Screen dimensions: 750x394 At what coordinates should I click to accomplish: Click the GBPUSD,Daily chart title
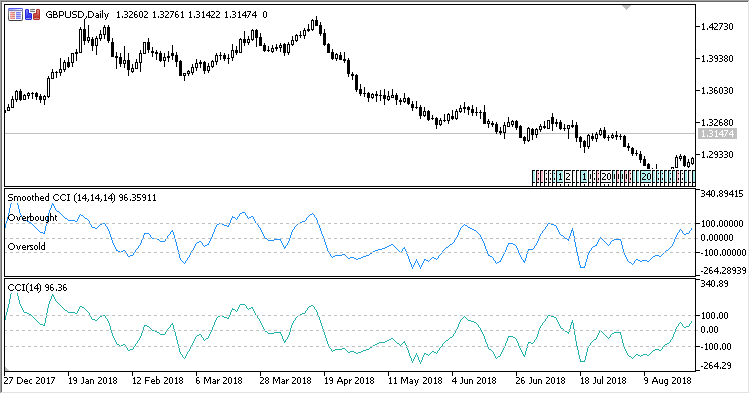pos(77,15)
